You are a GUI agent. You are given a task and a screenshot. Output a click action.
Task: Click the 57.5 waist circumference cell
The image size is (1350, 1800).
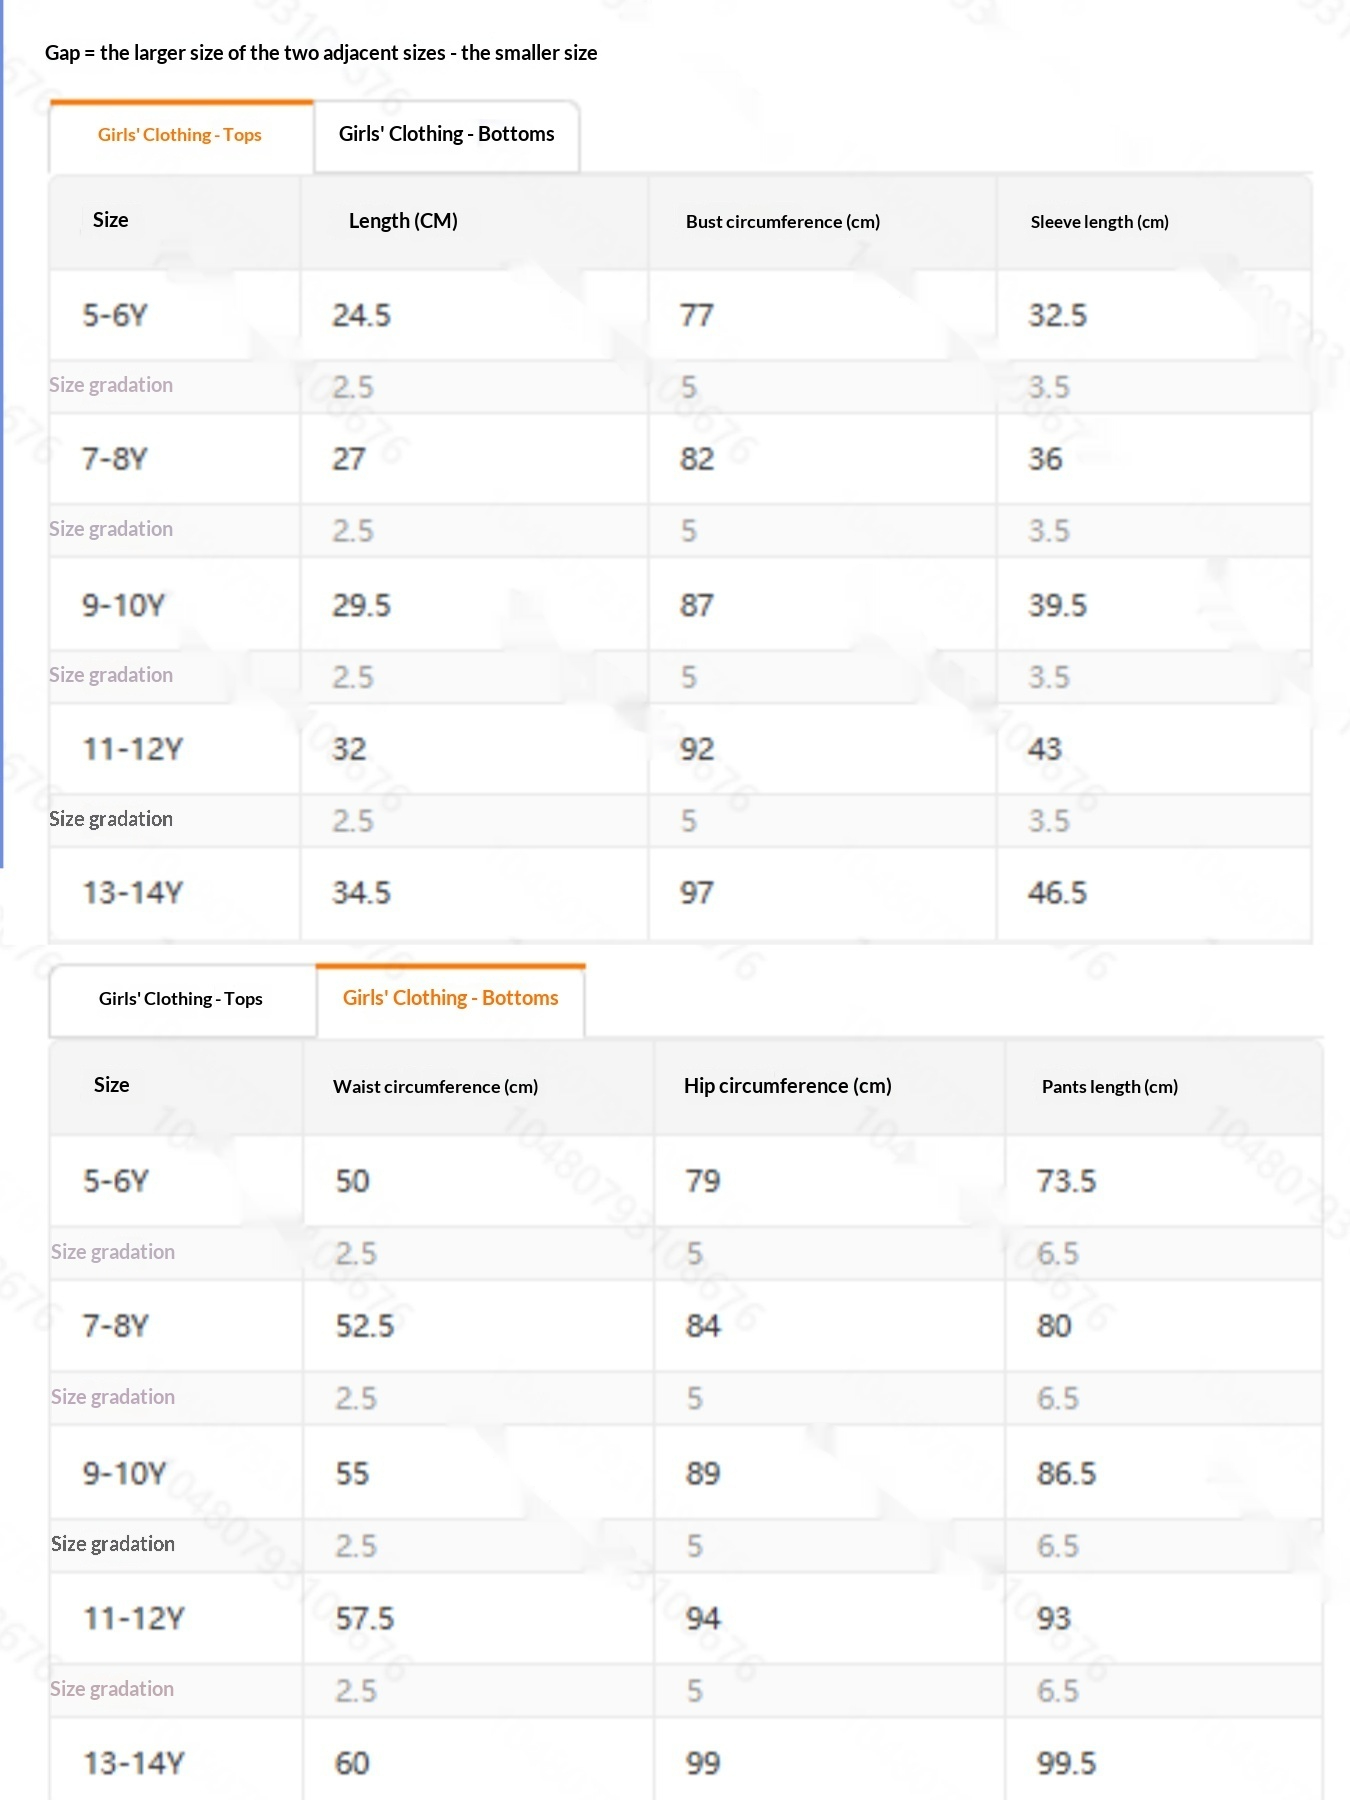point(365,1618)
